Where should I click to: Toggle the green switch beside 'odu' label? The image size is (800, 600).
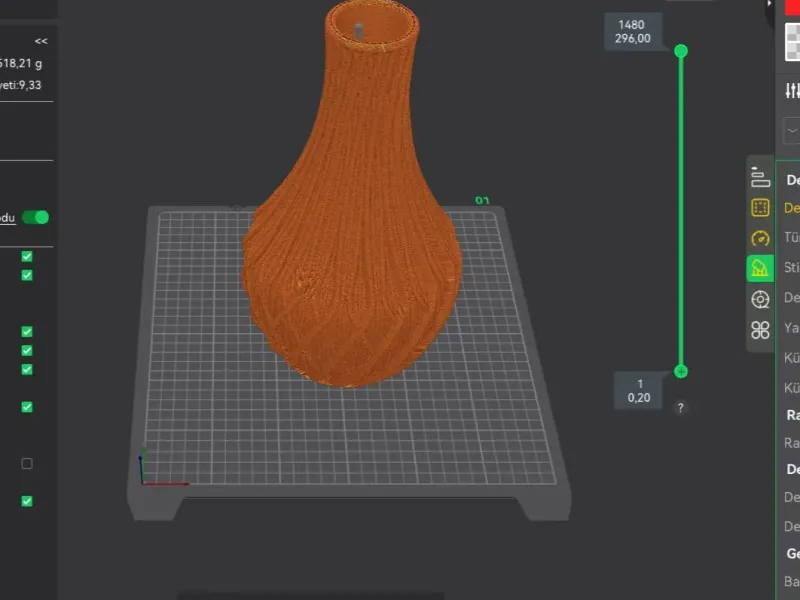(x=36, y=217)
